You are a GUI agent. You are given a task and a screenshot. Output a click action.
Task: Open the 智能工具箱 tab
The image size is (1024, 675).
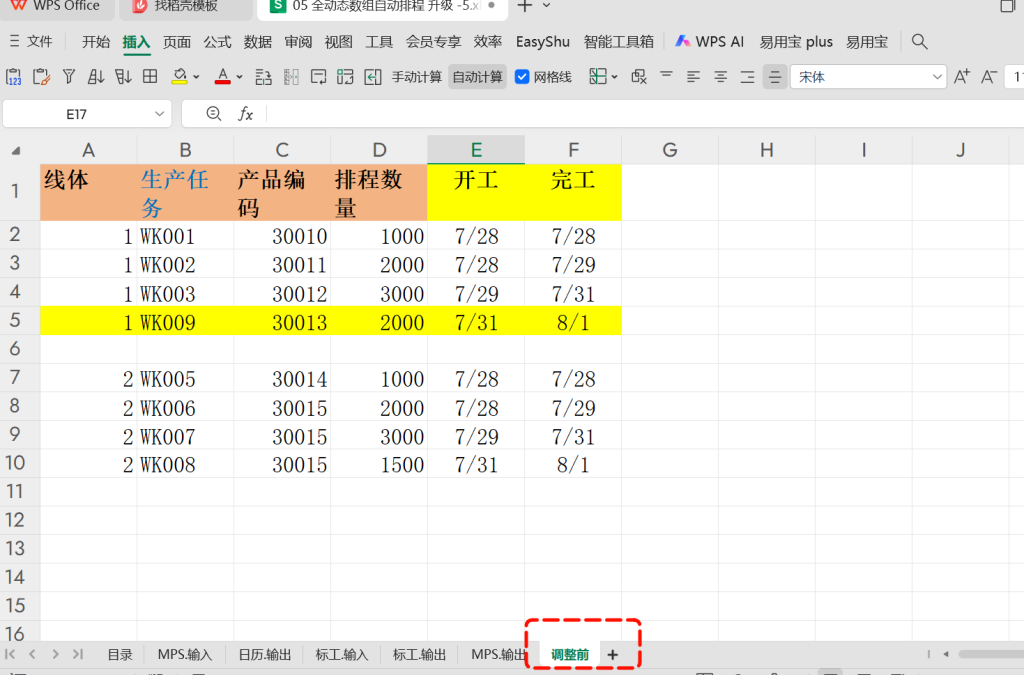(618, 42)
